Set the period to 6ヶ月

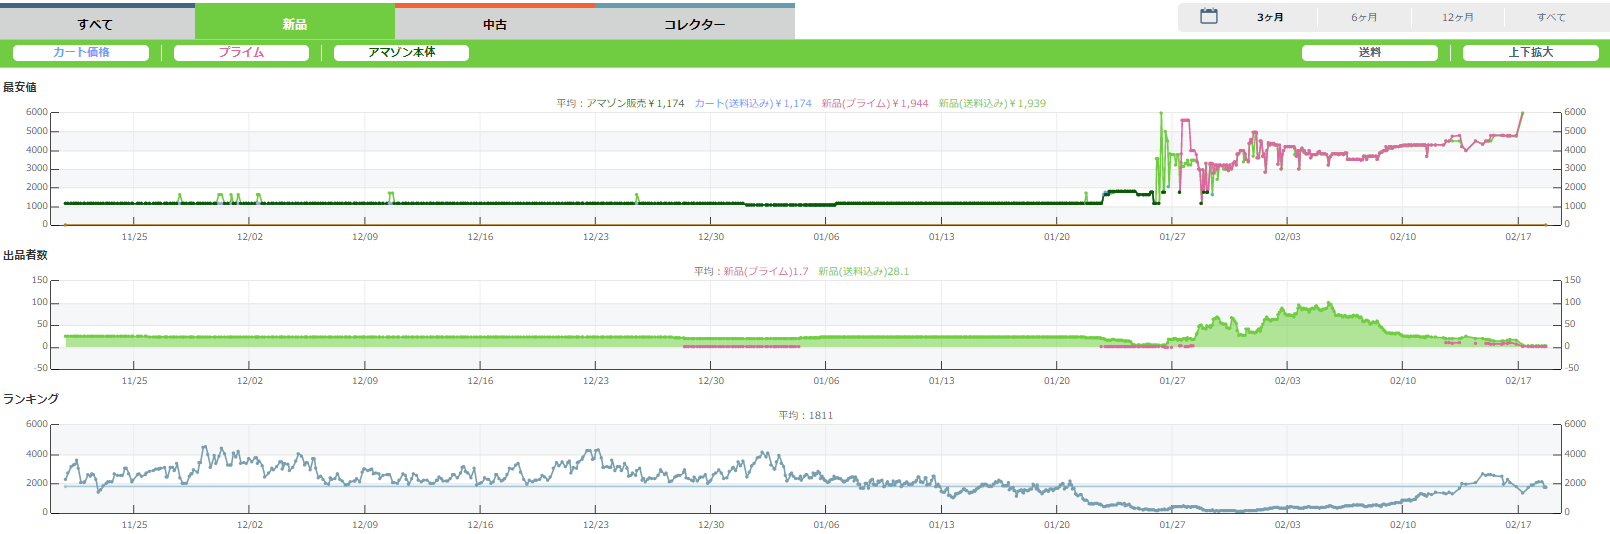[1364, 18]
